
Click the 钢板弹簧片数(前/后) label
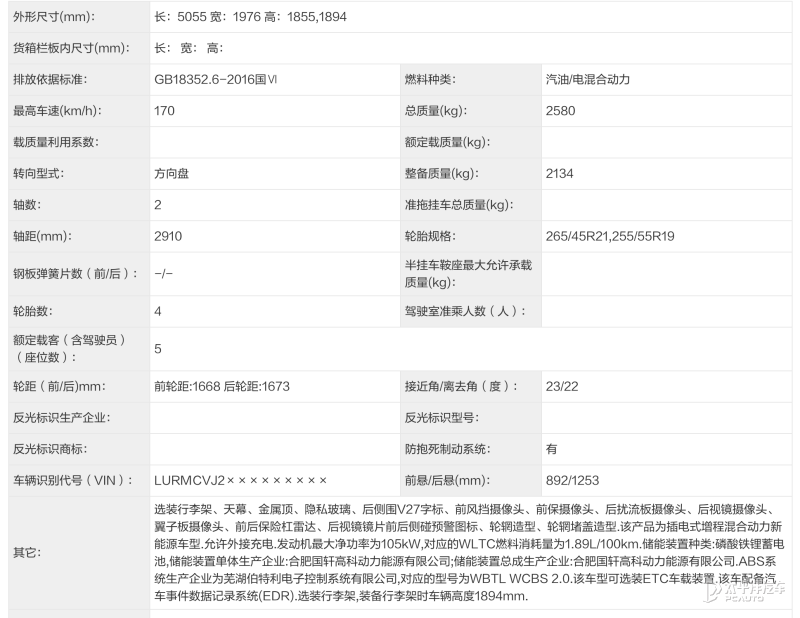(x=75, y=274)
